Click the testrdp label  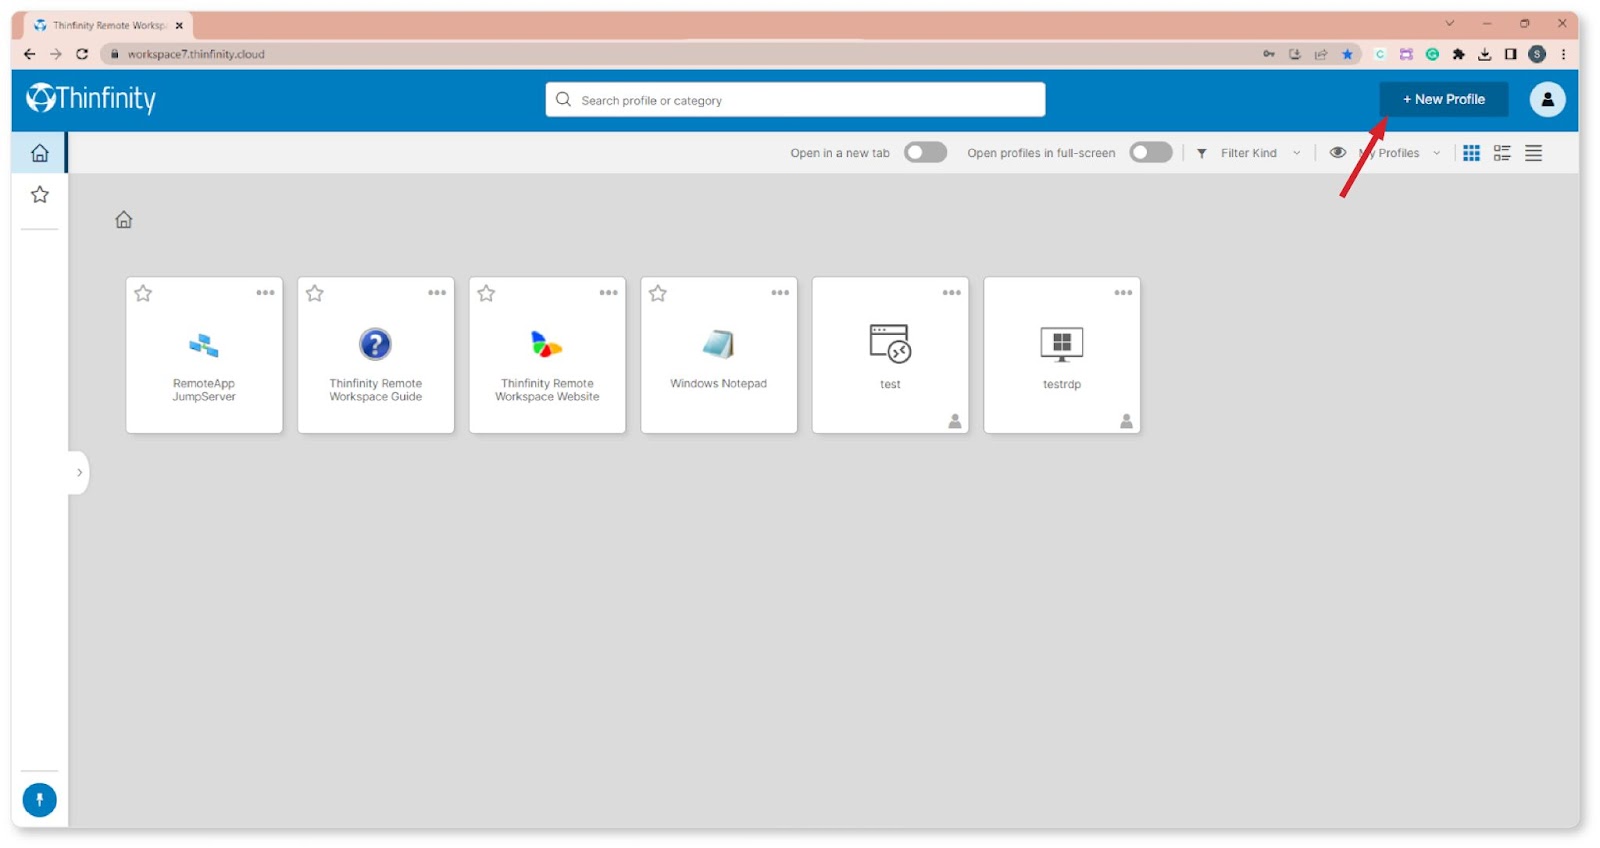1062,384
